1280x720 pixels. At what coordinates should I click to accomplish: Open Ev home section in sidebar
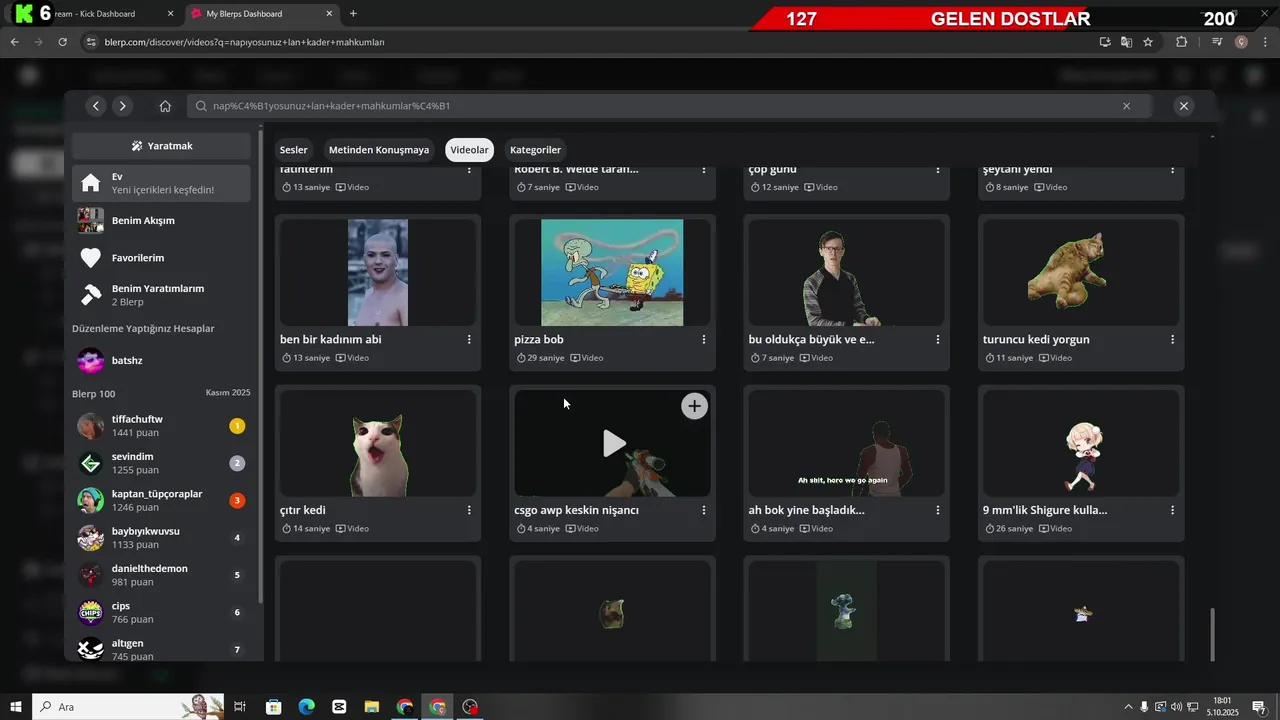tap(161, 183)
